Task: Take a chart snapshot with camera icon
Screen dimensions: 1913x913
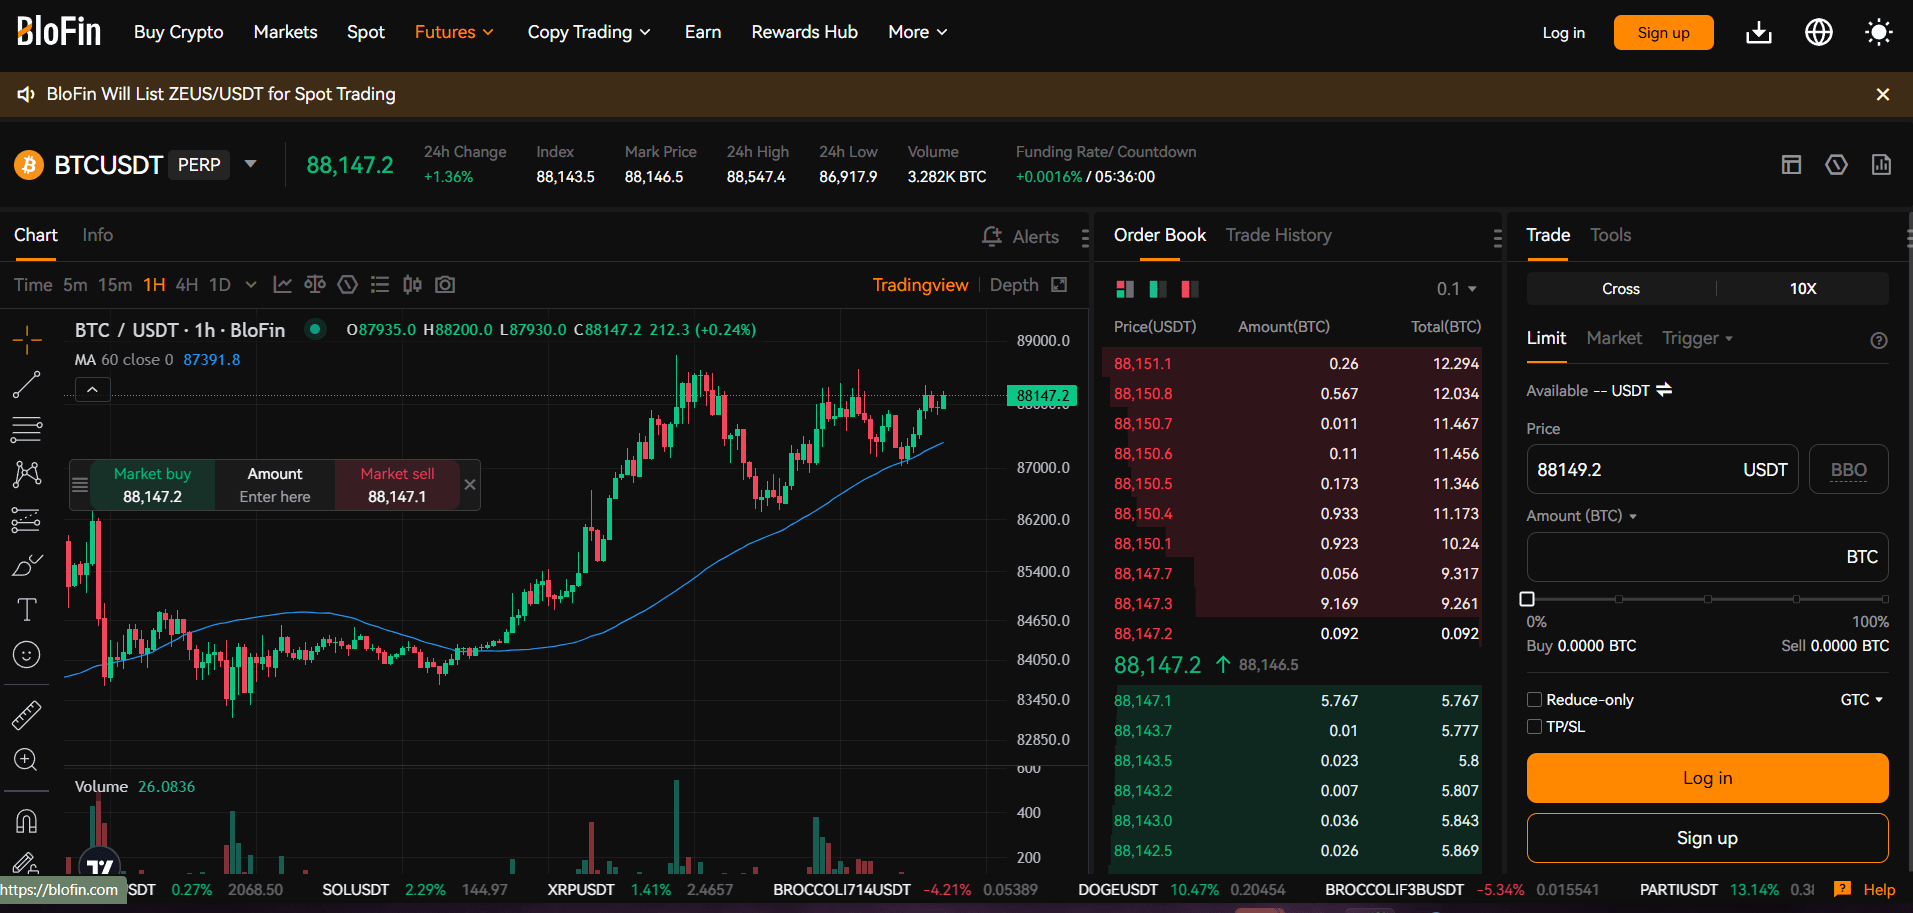Action: pyautogui.click(x=445, y=285)
